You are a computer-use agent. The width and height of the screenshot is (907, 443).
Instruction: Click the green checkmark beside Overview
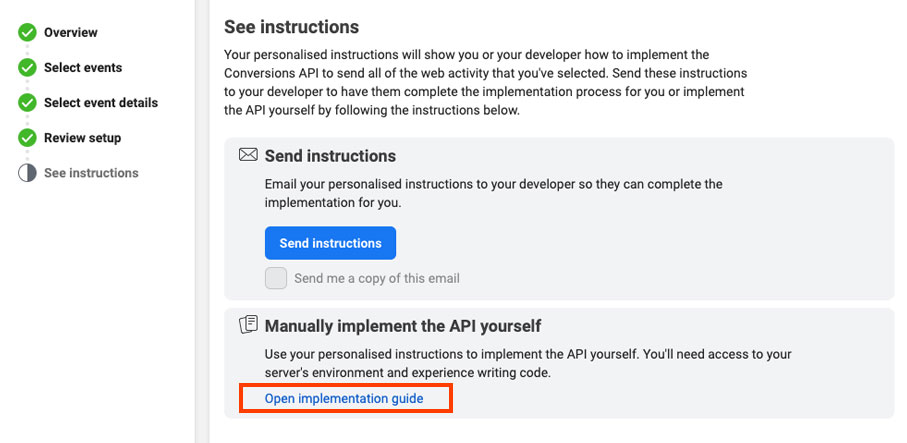[27, 32]
